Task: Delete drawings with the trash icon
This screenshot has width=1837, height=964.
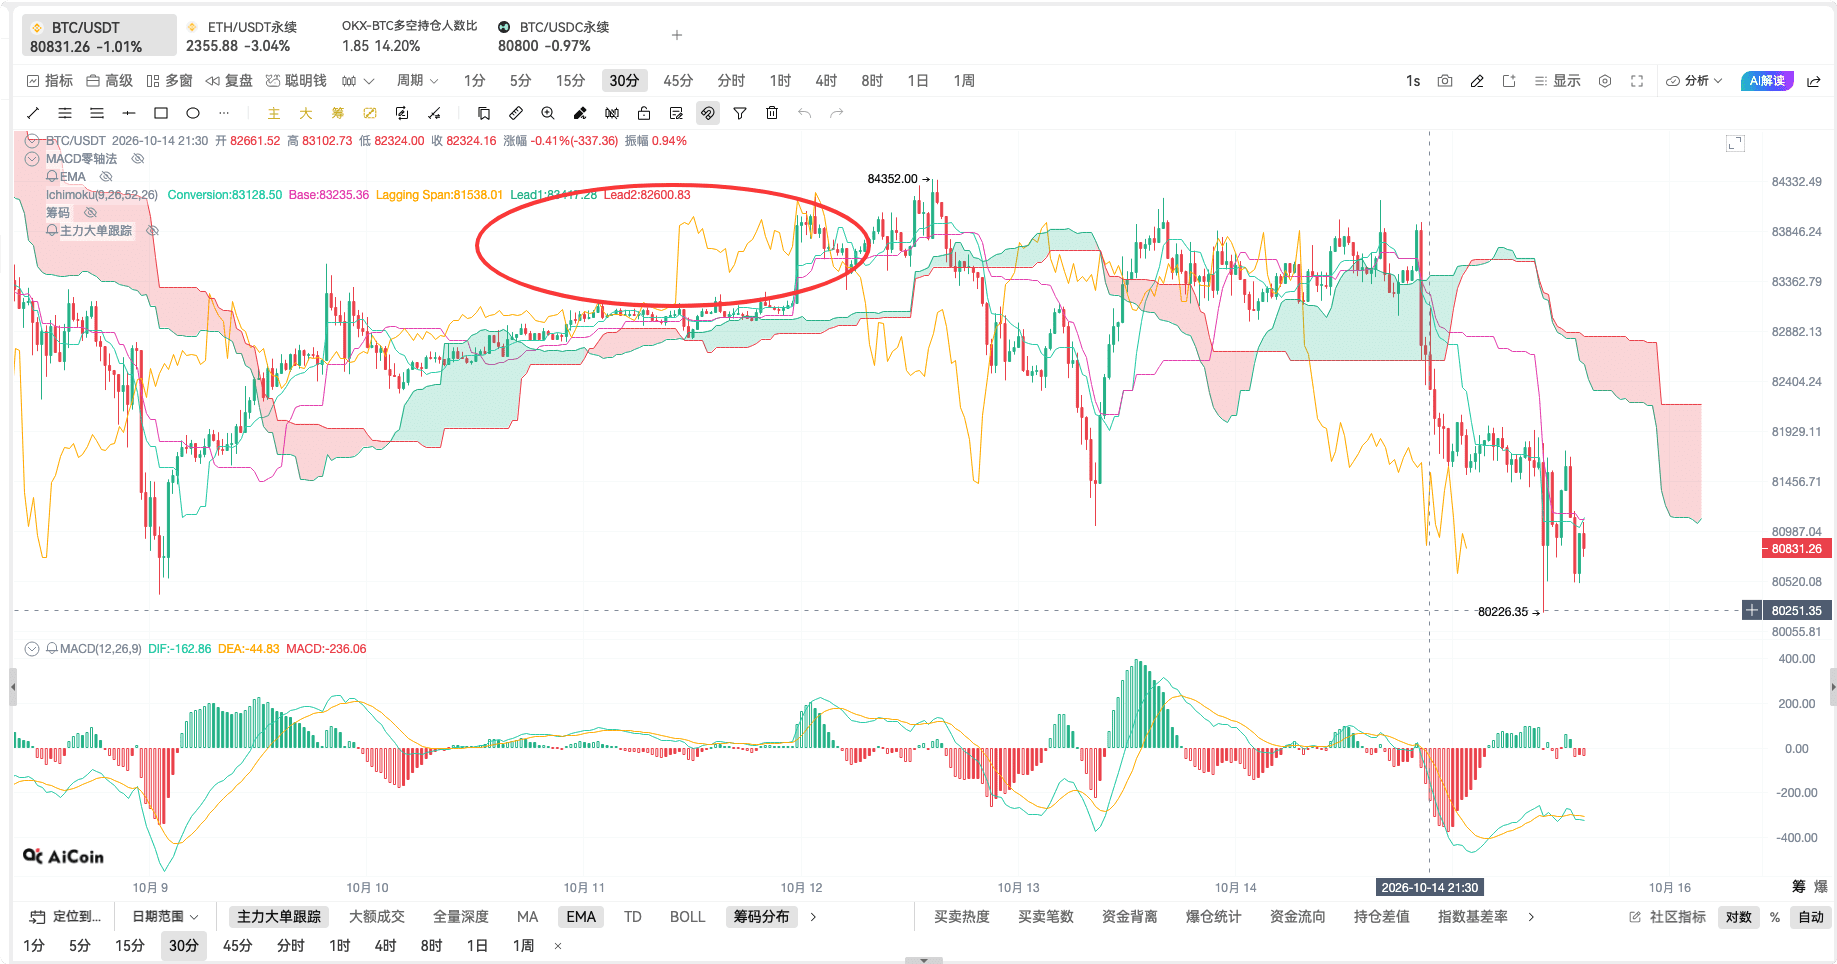Action: click(x=772, y=113)
